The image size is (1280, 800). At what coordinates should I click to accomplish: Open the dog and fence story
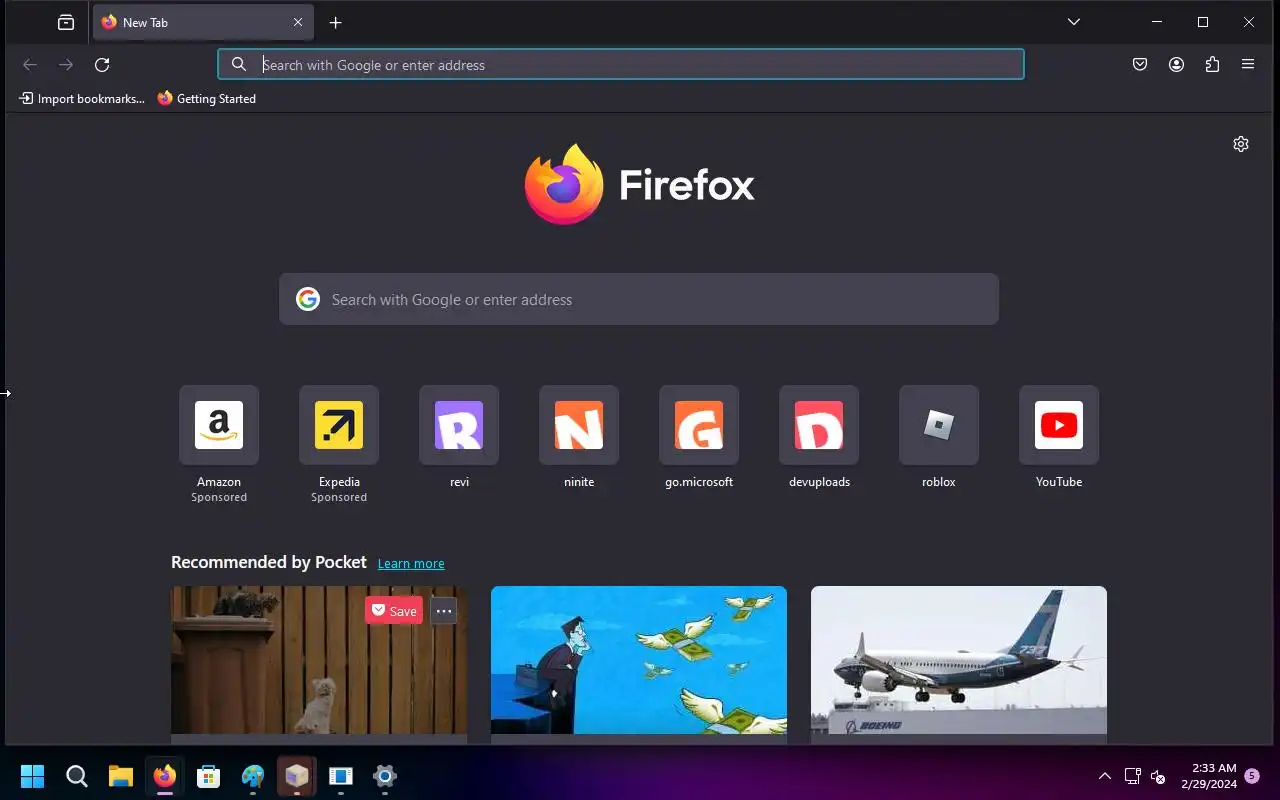click(319, 664)
